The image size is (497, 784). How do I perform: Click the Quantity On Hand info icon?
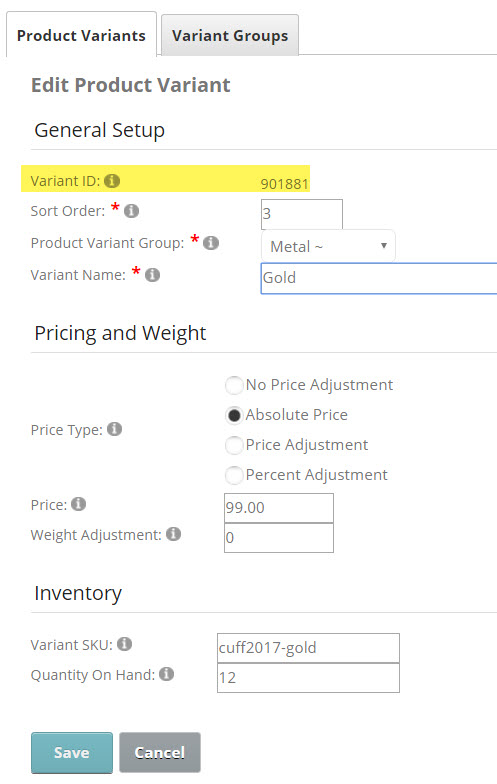[x=166, y=674]
